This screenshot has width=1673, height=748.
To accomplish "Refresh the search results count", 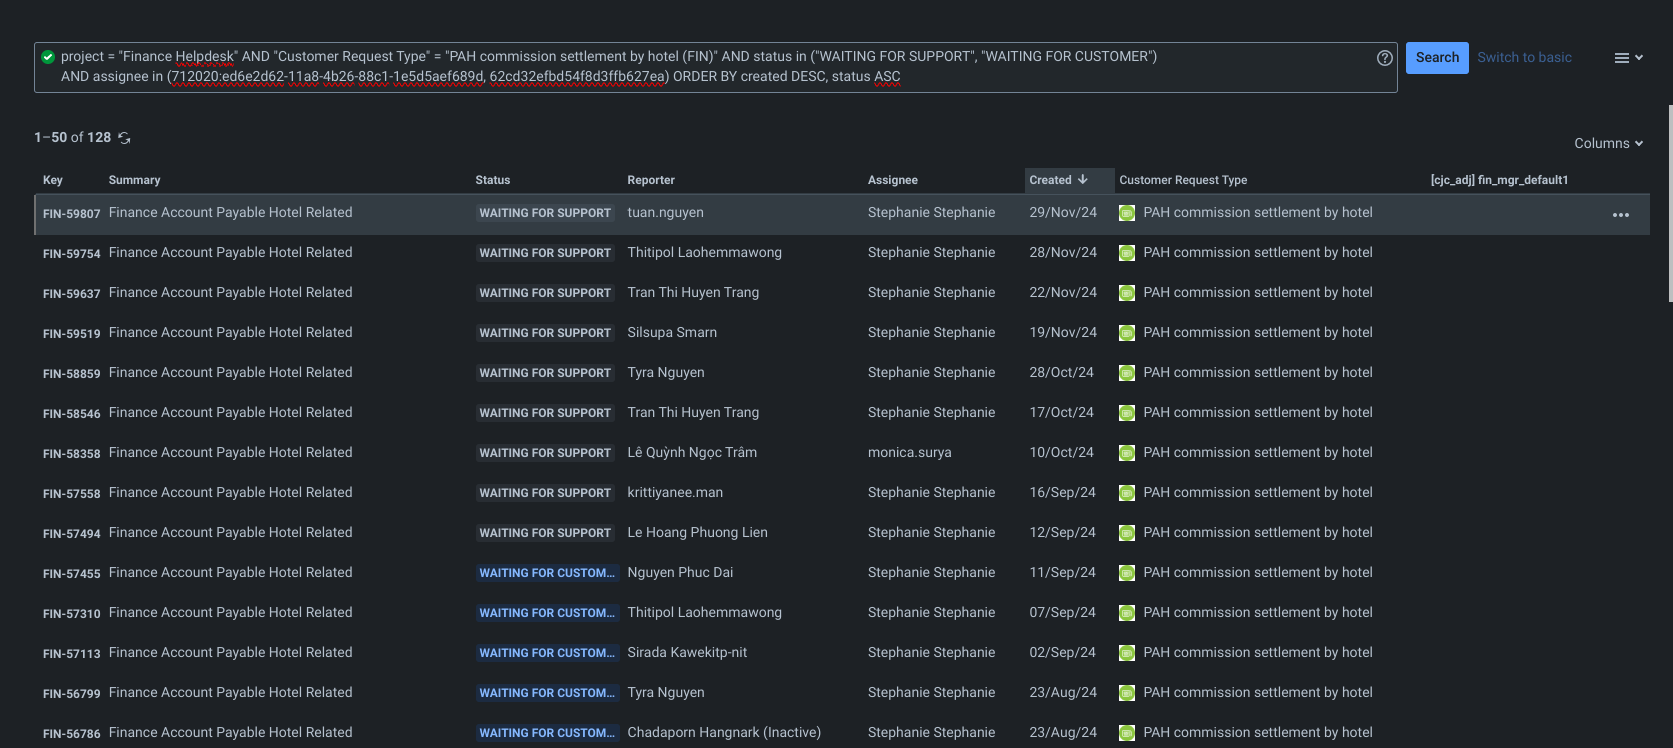I will [x=125, y=138].
